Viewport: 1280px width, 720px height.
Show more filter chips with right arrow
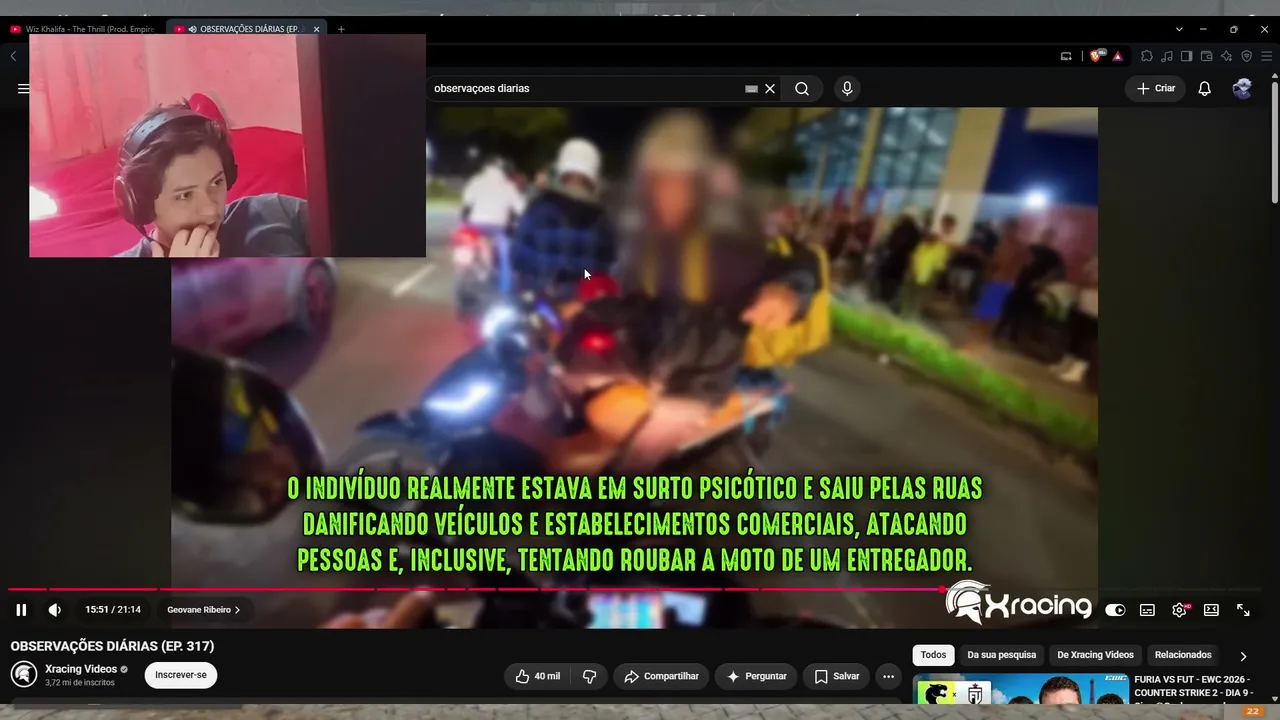(x=1243, y=656)
